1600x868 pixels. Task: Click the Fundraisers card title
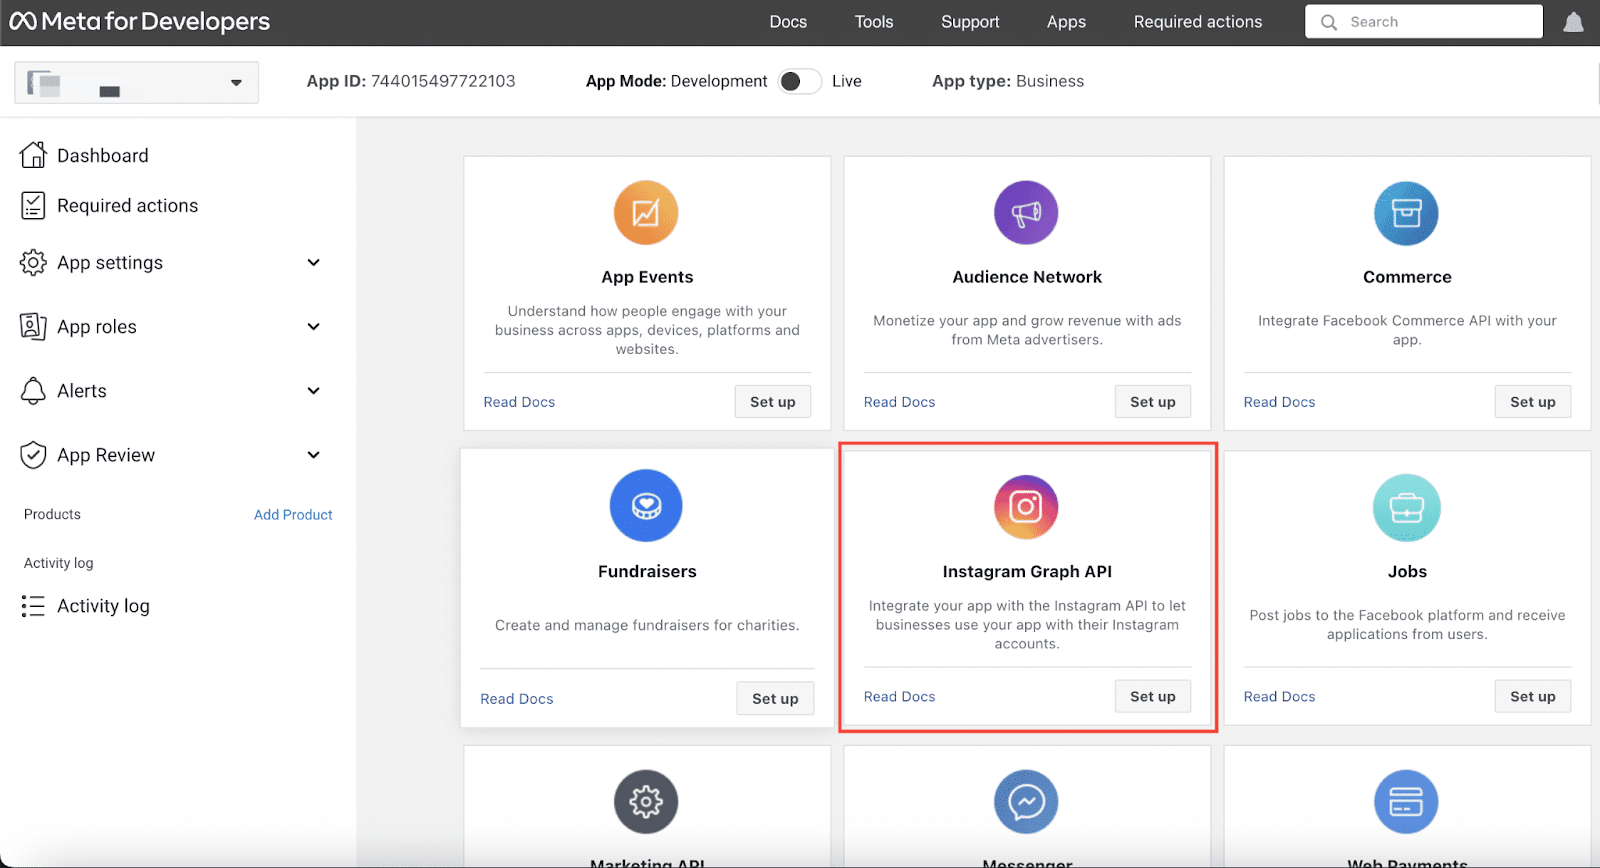647,572
